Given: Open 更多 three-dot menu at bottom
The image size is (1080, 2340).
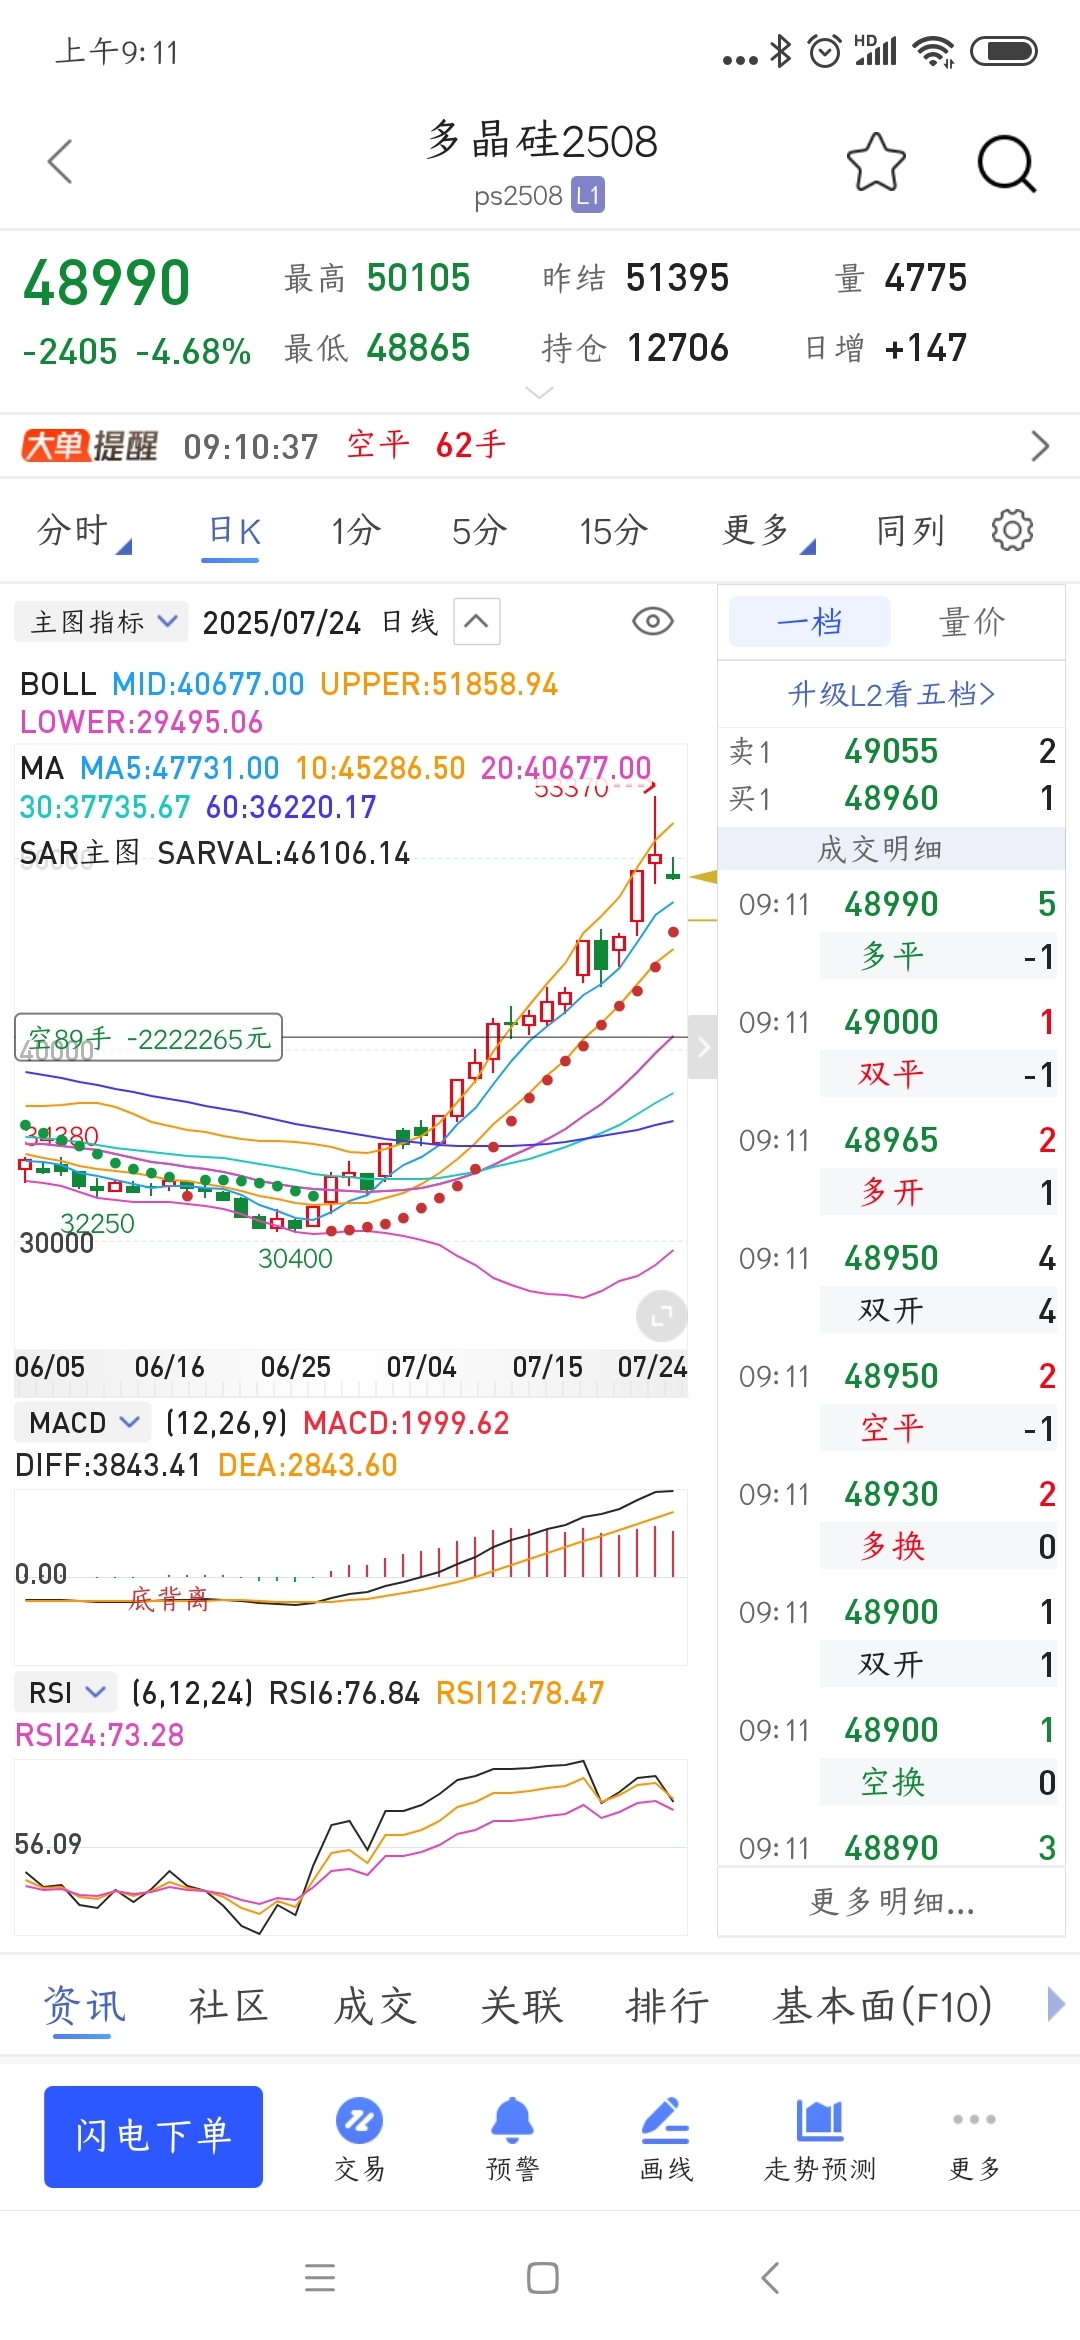Looking at the screenshot, I should tap(974, 2138).
